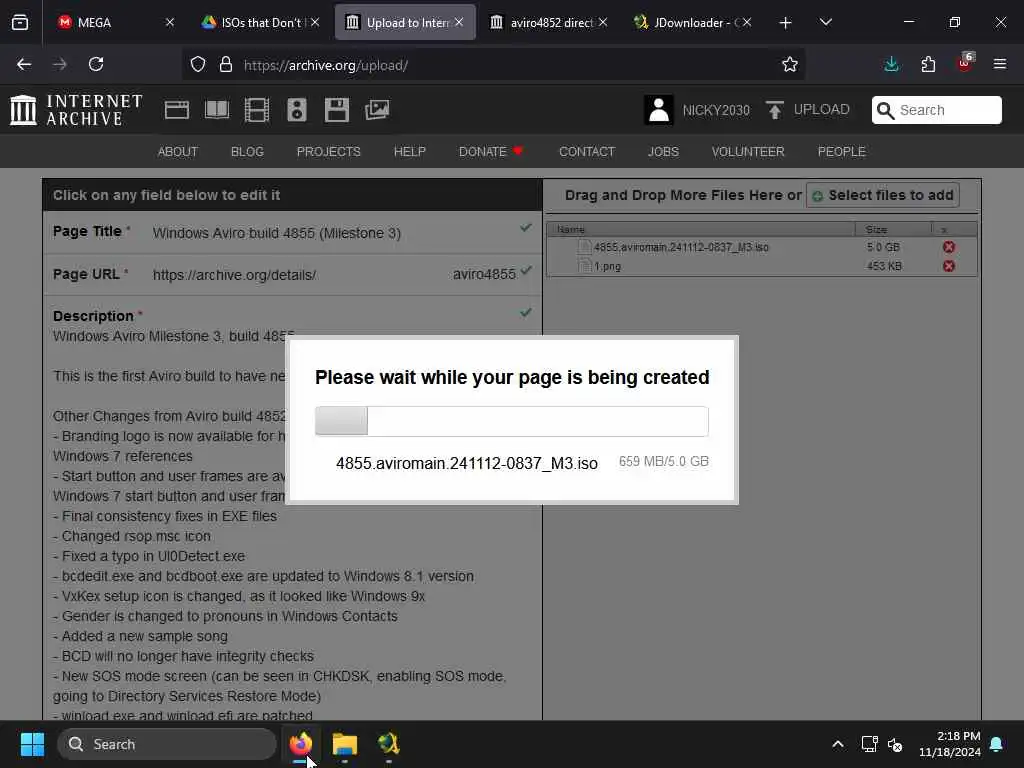Open the VOLUNTEER nav link
Image resolution: width=1024 pixels, height=768 pixels.
[x=748, y=152]
